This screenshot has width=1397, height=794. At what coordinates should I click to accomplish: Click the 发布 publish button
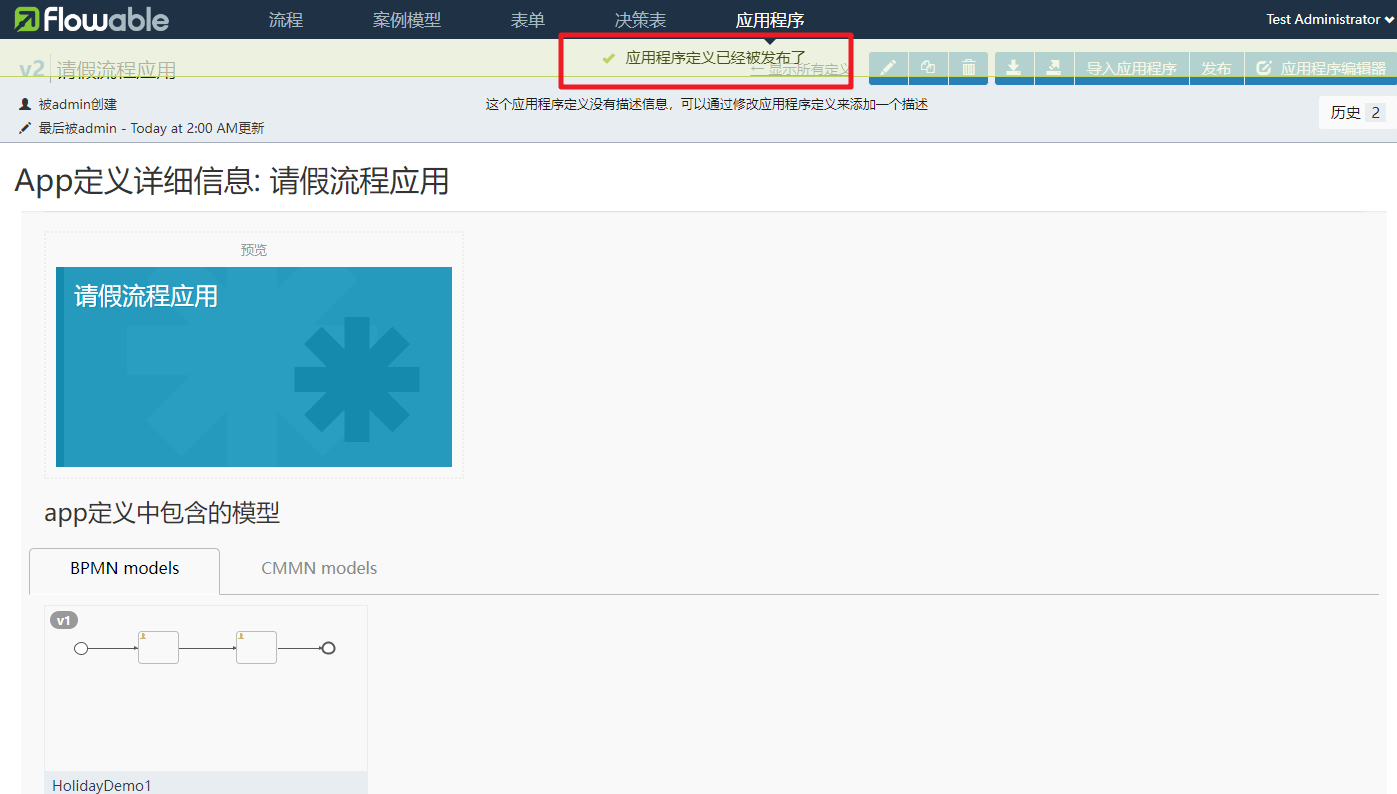tap(1216, 68)
